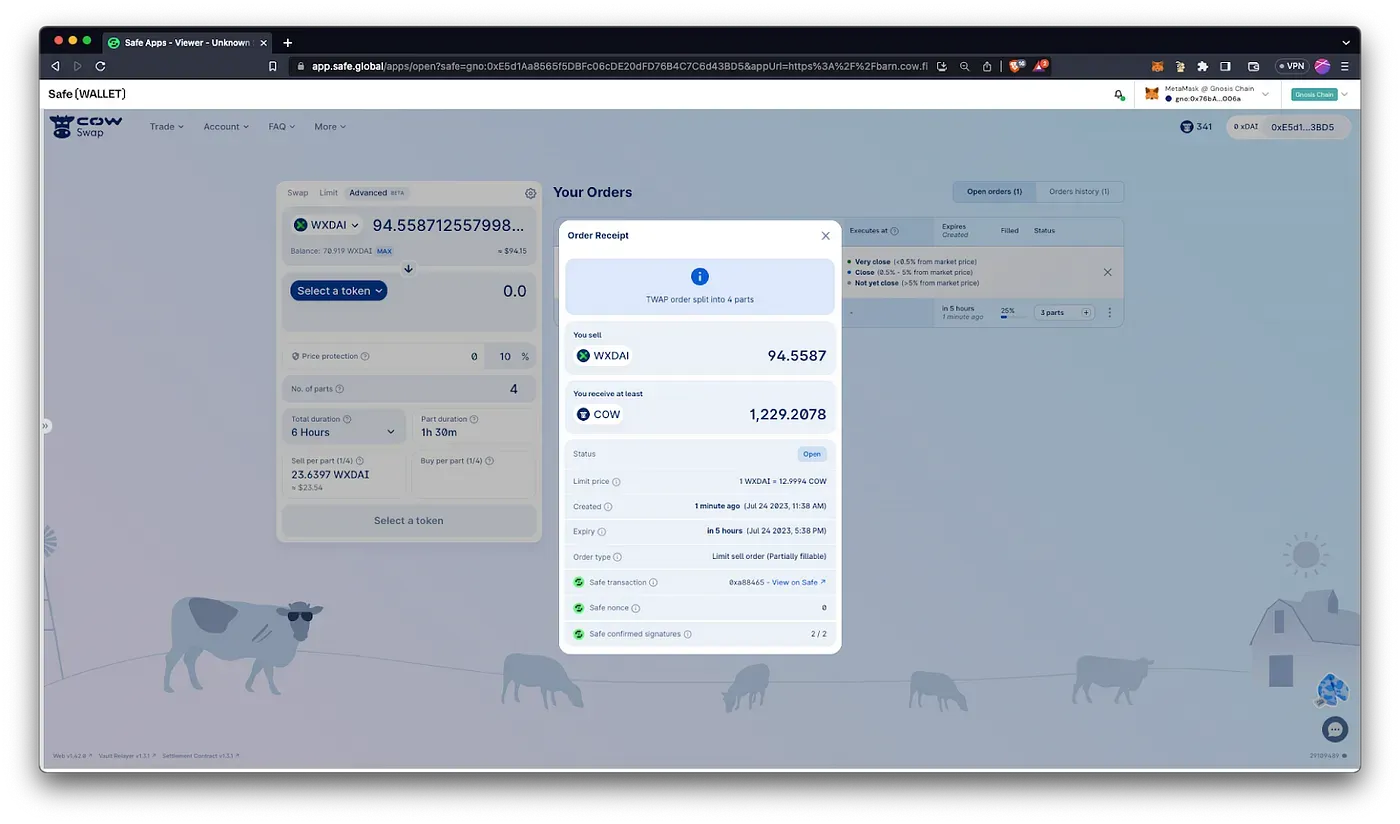Click the green Safe icon beside Safe nonce
Screen dimensions: 1400x824
[578, 608]
